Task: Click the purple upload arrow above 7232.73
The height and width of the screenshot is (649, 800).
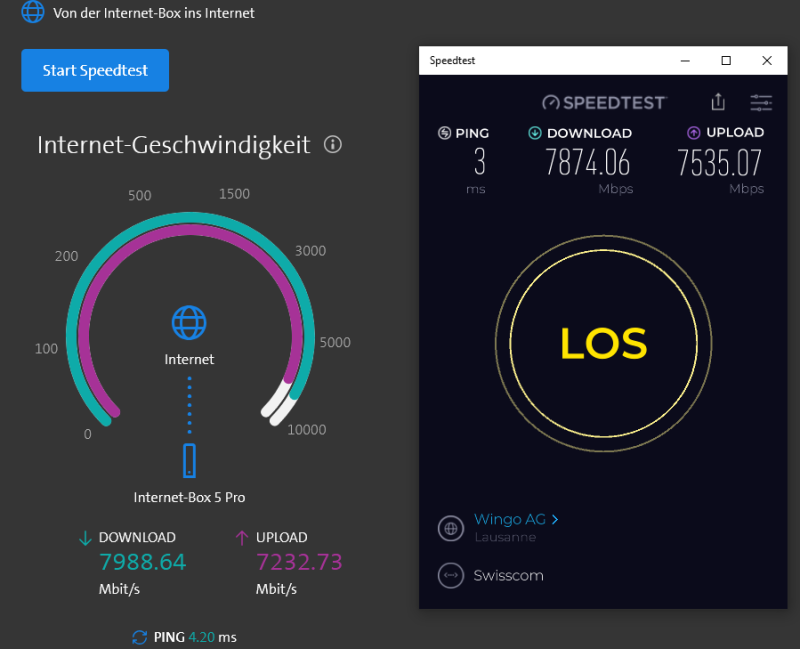Action: coord(241,538)
